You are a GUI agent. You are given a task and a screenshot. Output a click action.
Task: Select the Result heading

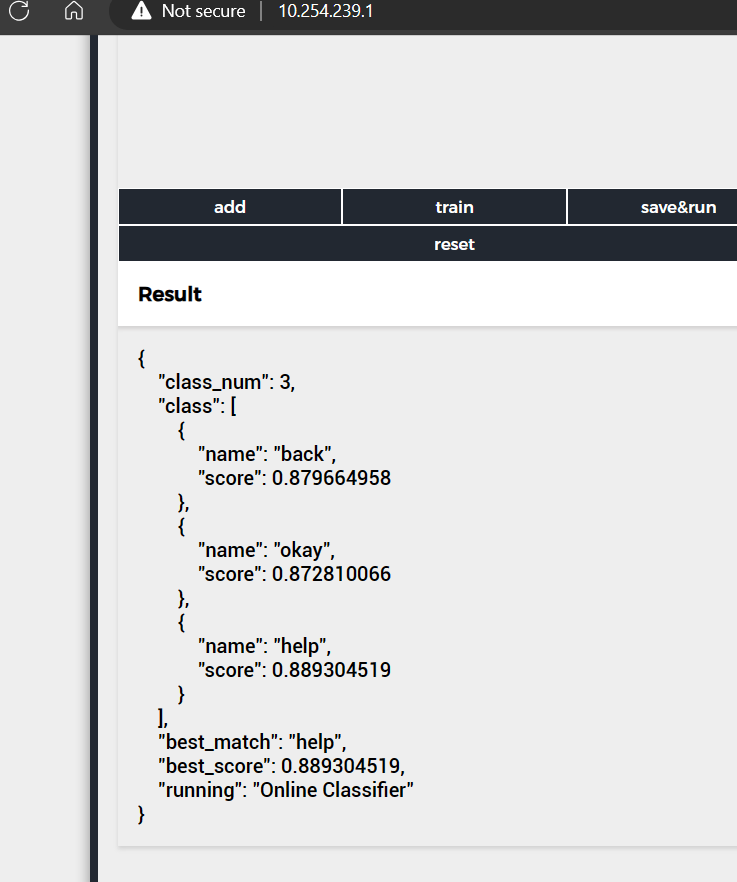170,294
